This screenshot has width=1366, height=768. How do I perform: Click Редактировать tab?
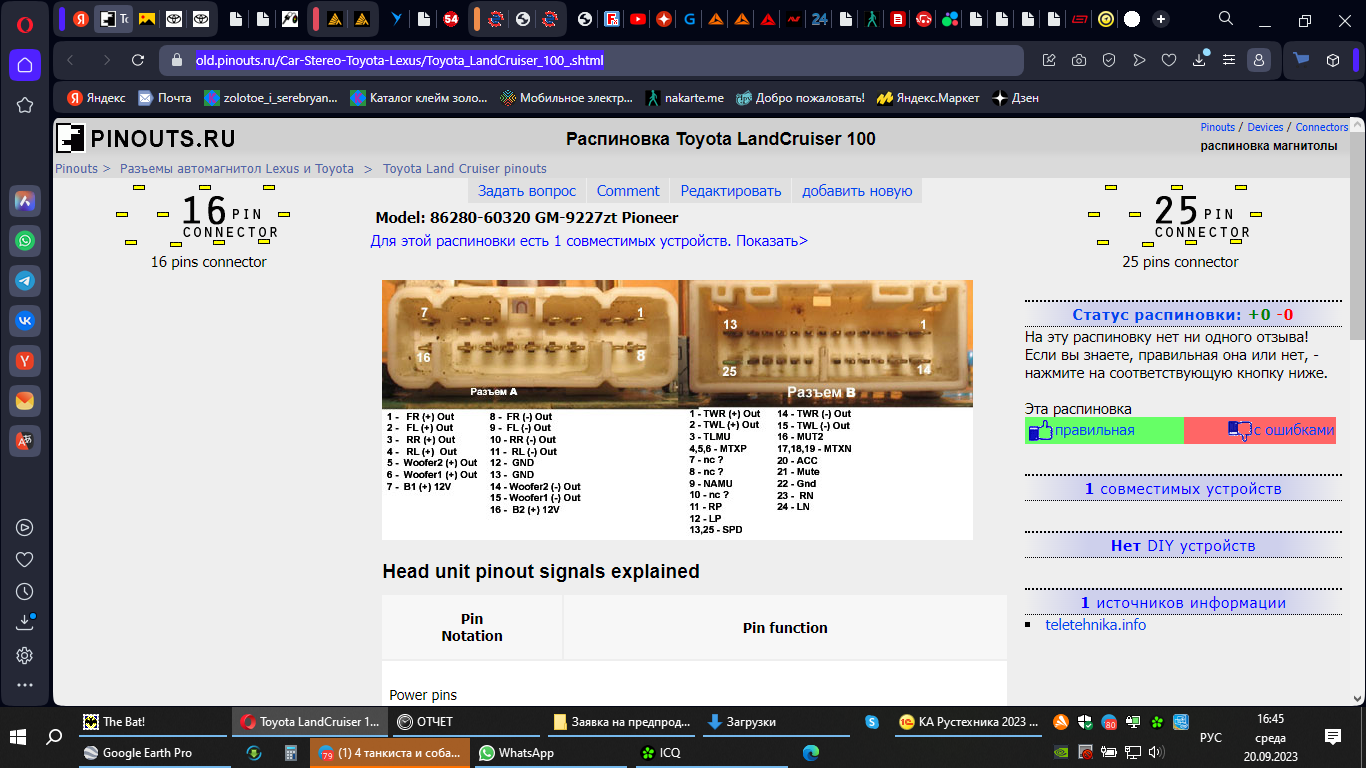(731, 191)
